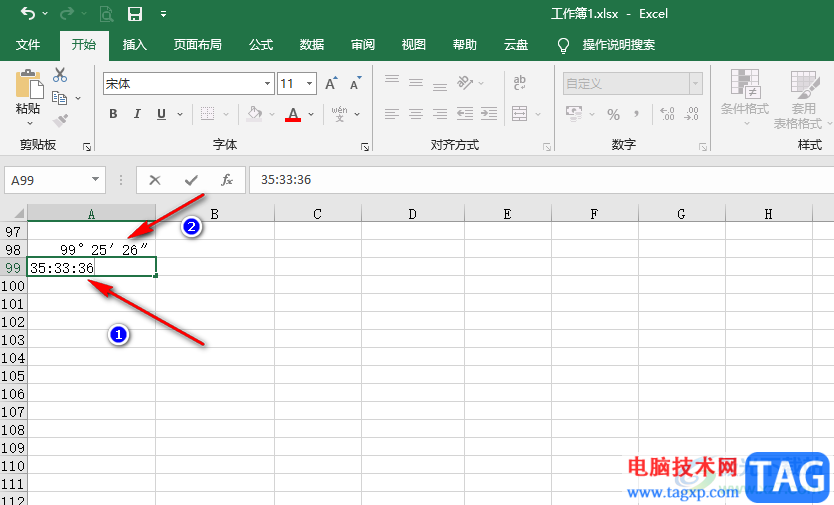Screen dimensions: 834x505
Task: Expand the Paste options arrow
Action: 30,123
